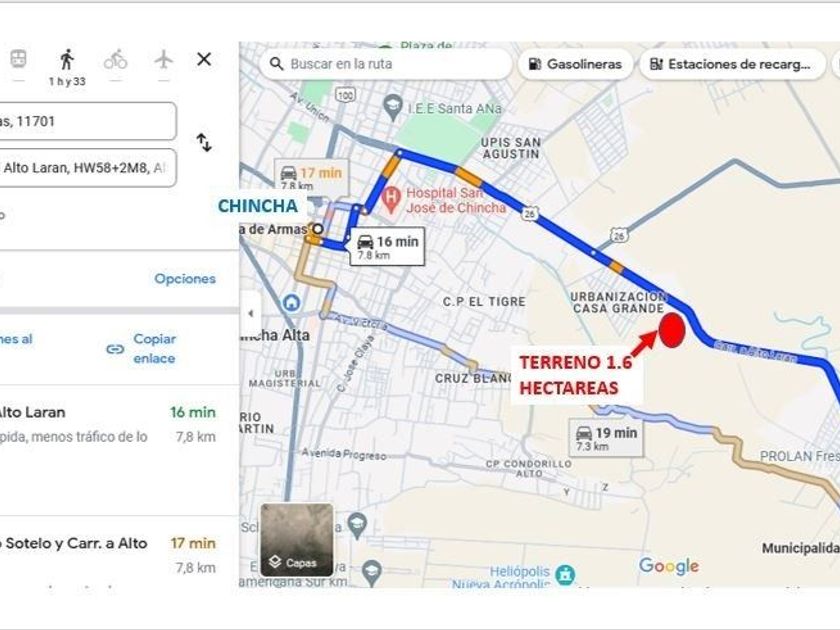This screenshot has height=630, width=840.
Task: Click the Hospital San José de Chincha marker
Action: [x=392, y=199]
